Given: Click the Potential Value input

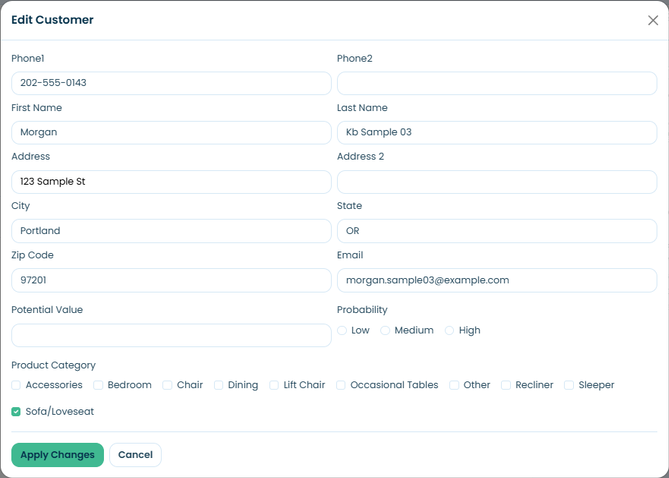Looking at the screenshot, I should 171,335.
